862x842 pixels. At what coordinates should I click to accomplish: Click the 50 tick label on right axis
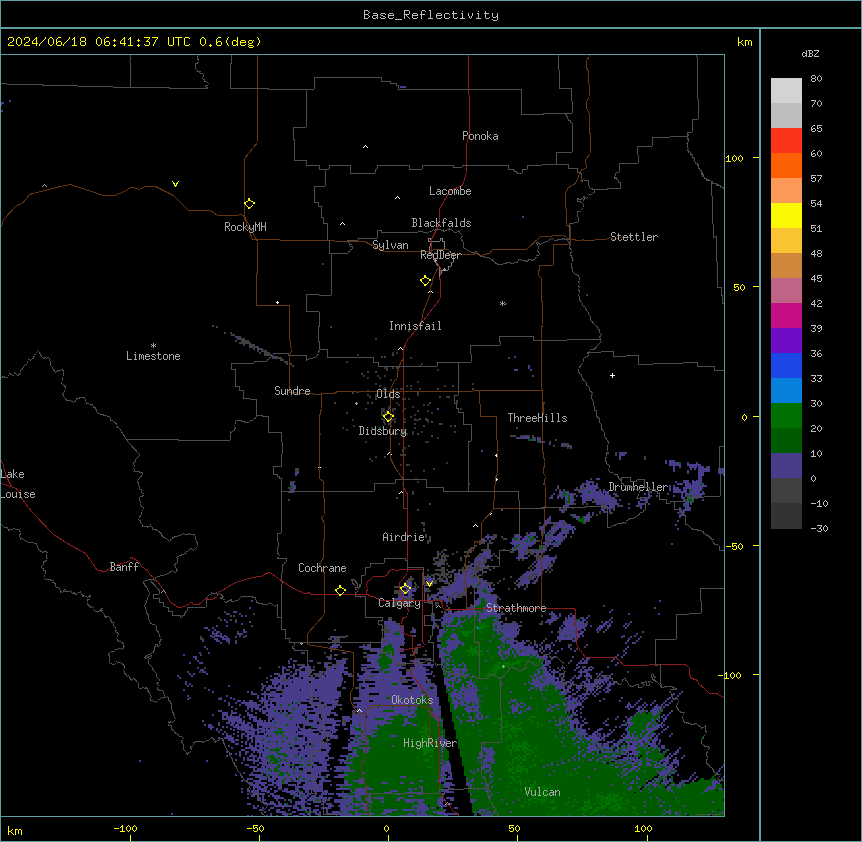click(739, 287)
